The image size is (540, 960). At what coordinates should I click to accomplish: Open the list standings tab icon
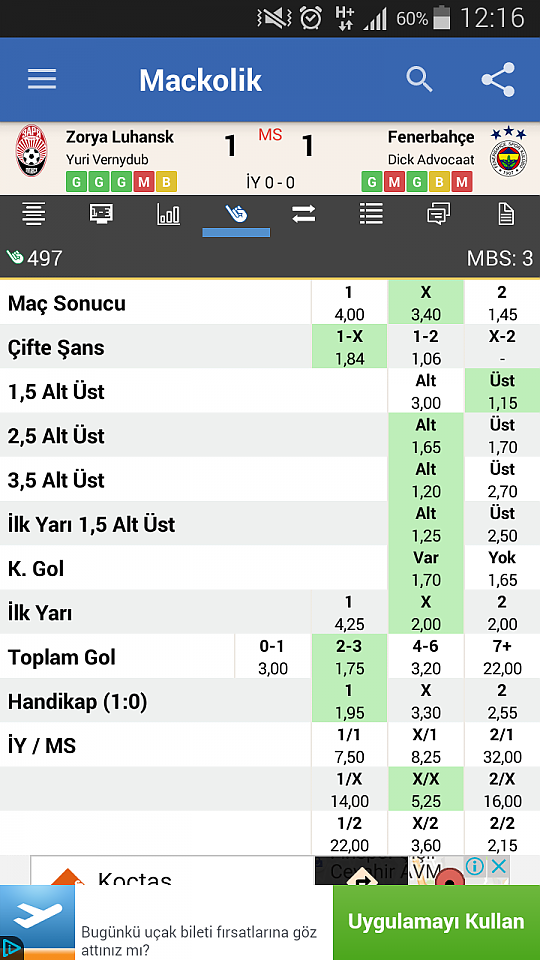[x=371, y=214]
